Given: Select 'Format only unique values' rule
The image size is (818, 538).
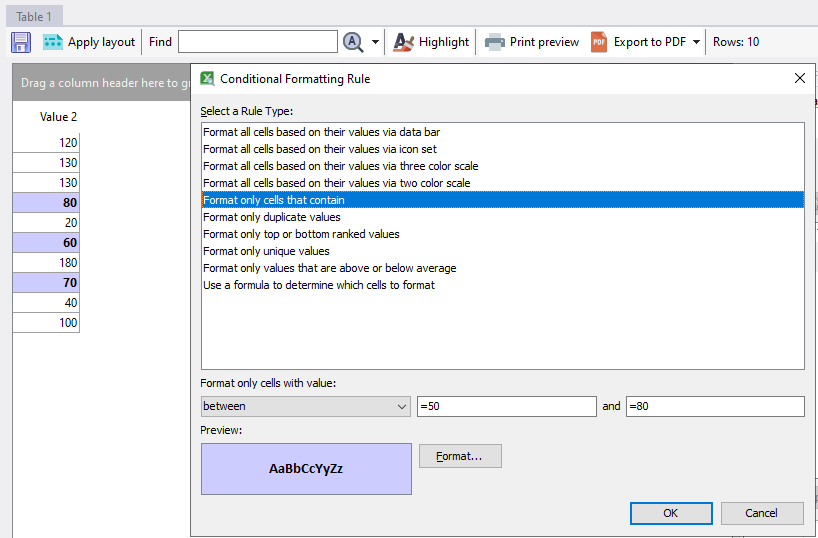Looking at the screenshot, I should (266, 251).
